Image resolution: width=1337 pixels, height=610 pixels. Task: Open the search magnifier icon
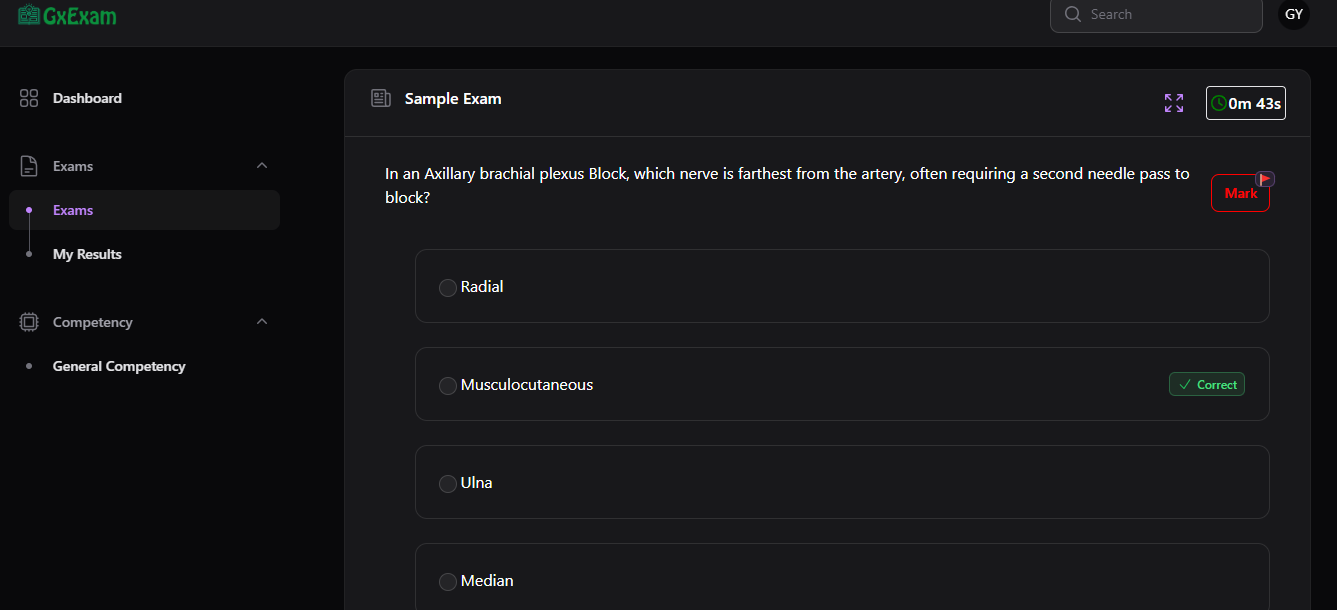[1072, 14]
